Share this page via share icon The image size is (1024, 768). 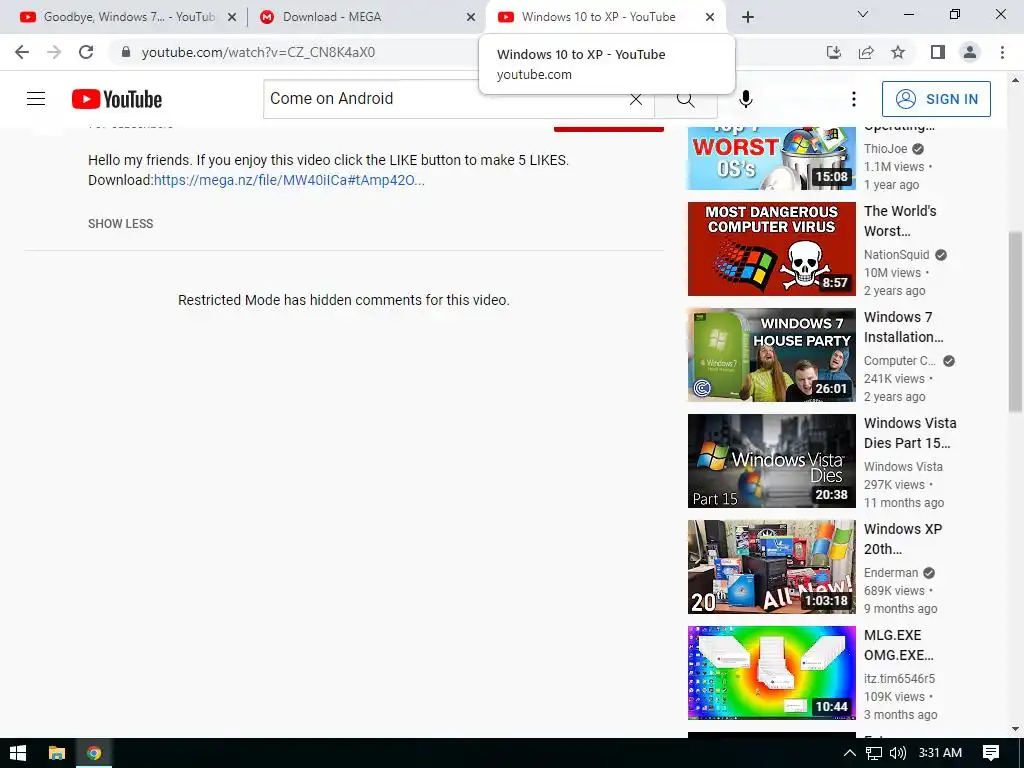pyautogui.click(x=866, y=52)
